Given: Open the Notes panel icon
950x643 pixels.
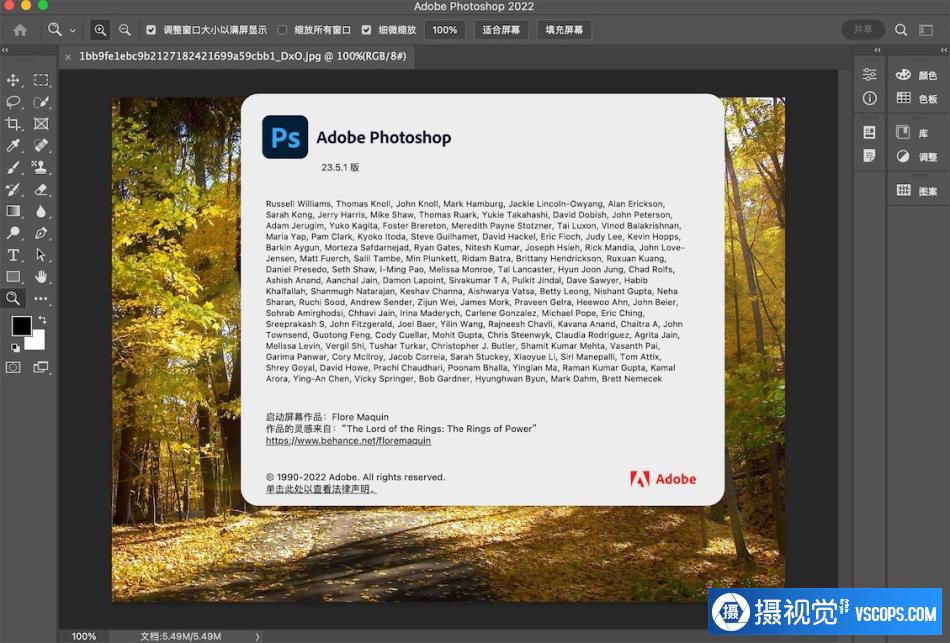Looking at the screenshot, I should coord(869,156).
